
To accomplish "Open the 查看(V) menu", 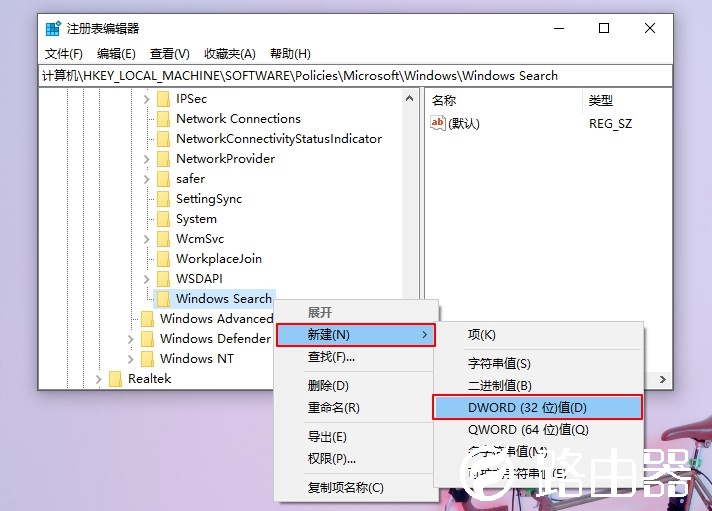I will (169, 54).
